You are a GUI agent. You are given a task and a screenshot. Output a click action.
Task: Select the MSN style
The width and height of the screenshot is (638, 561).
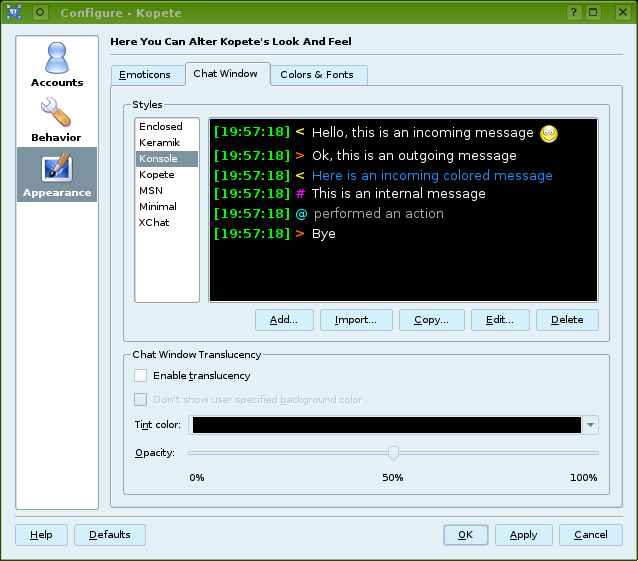point(167,190)
